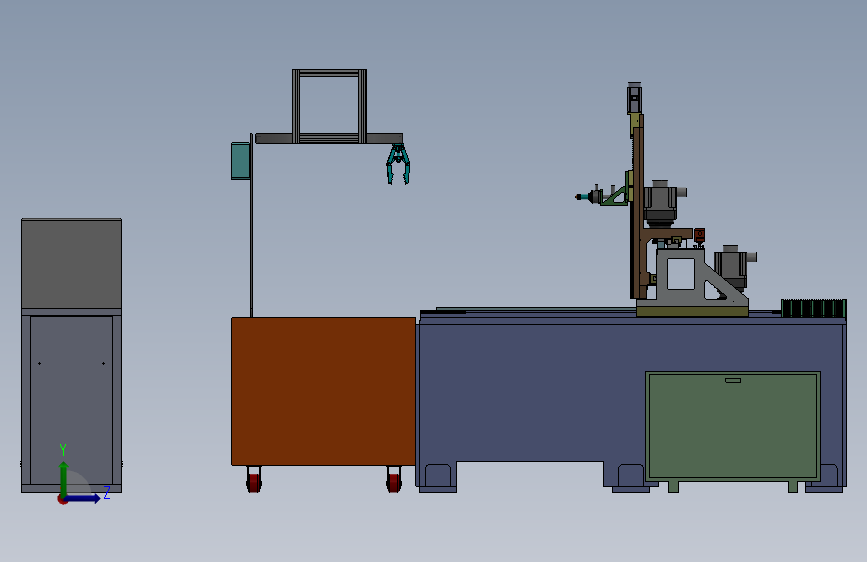The width and height of the screenshot is (867, 562).
Task: Select the small red sensor block
Action: pyautogui.click(x=699, y=235)
